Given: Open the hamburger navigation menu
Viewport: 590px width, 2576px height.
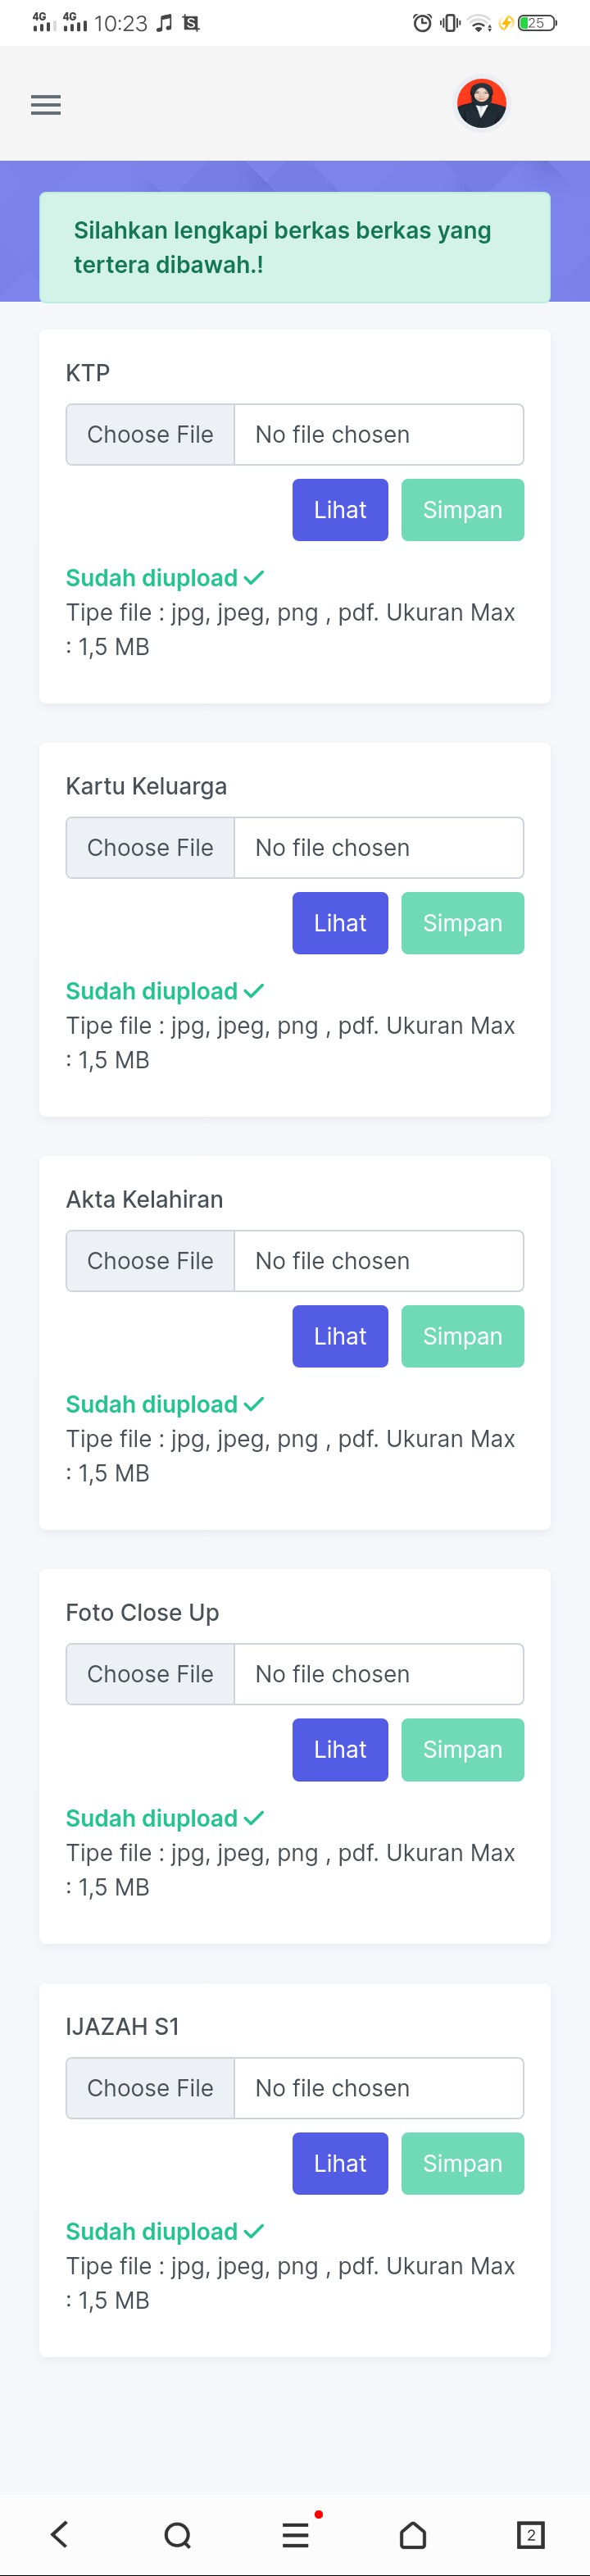Looking at the screenshot, I should pos(46,105).
